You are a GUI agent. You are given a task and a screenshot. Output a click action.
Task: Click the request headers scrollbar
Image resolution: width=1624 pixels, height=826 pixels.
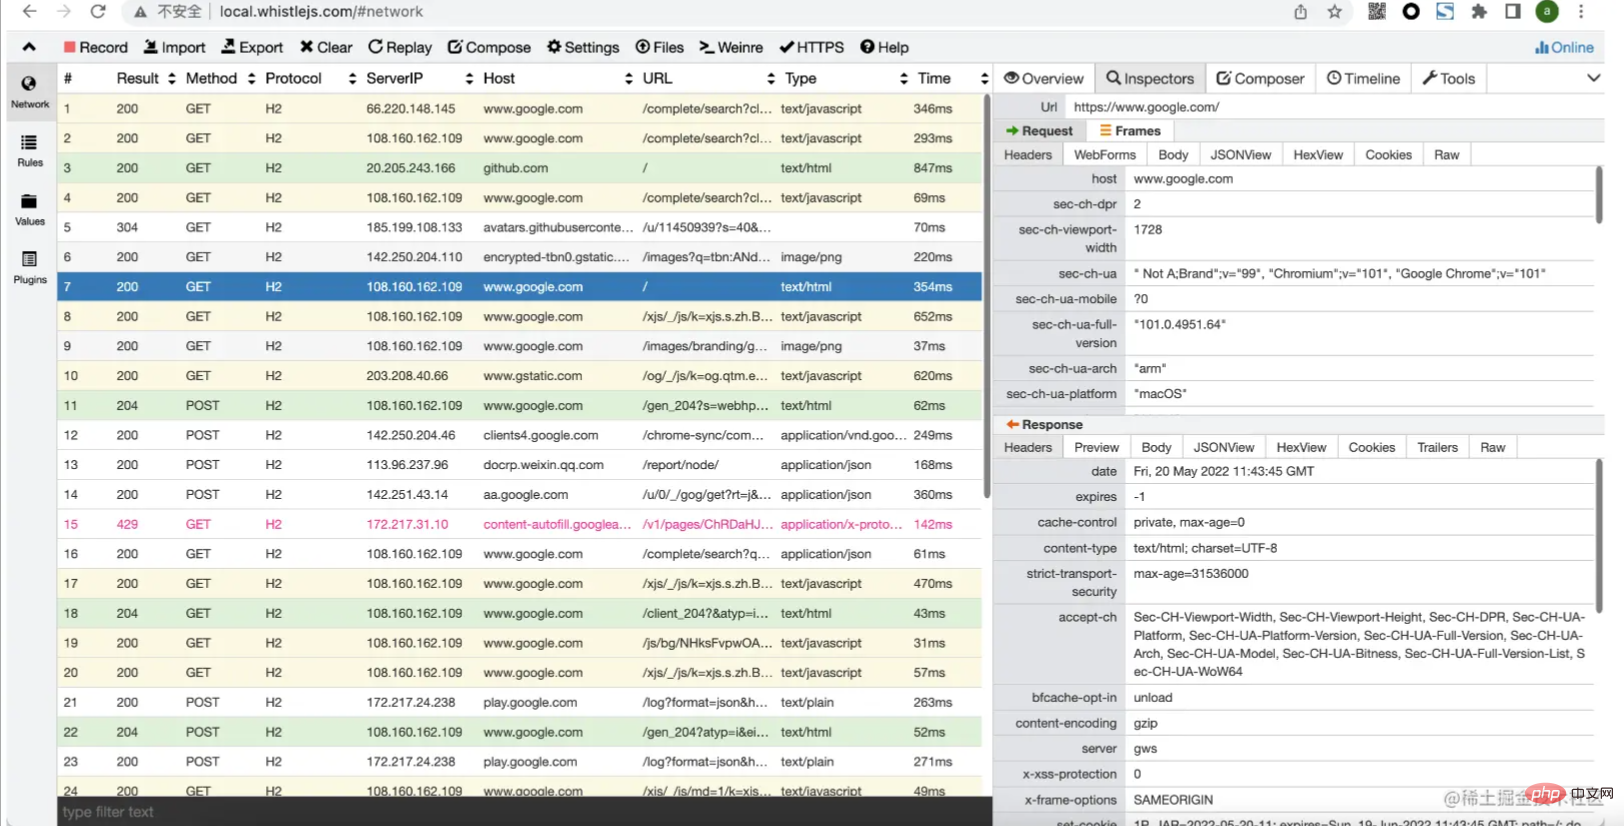click(1598, 195)
